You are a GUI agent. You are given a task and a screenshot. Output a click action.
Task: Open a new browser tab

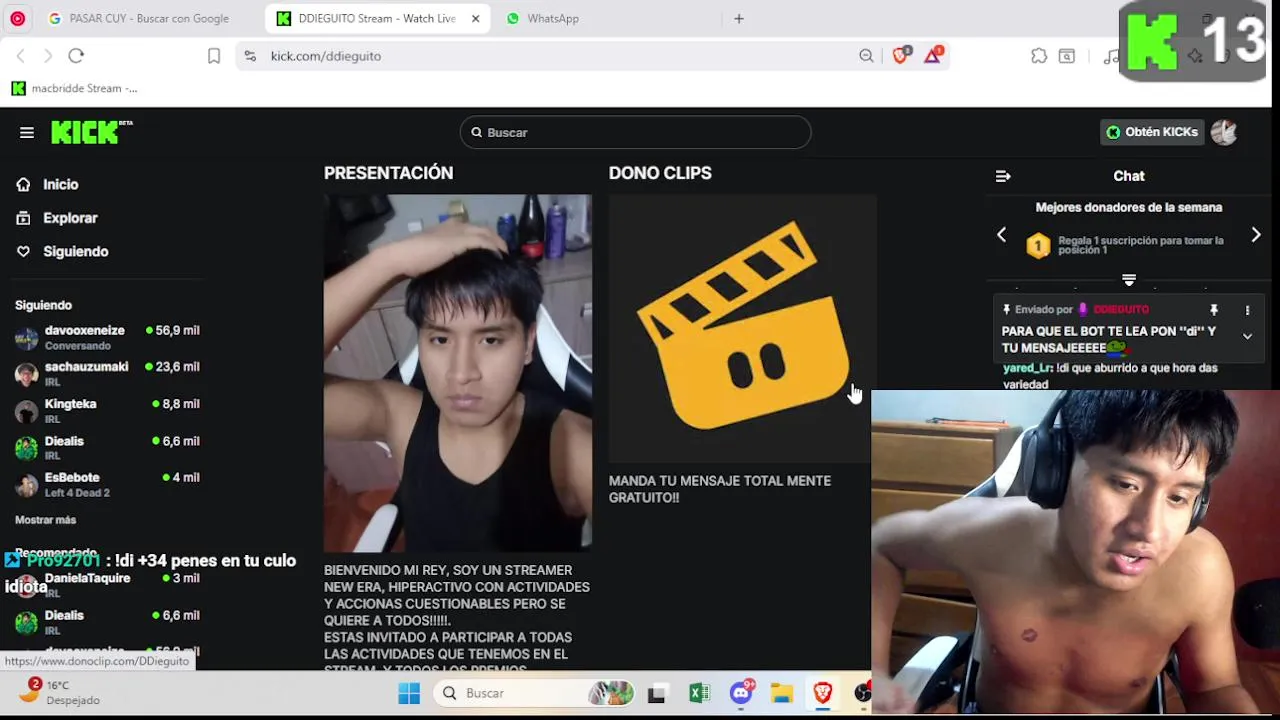(739, 18)
